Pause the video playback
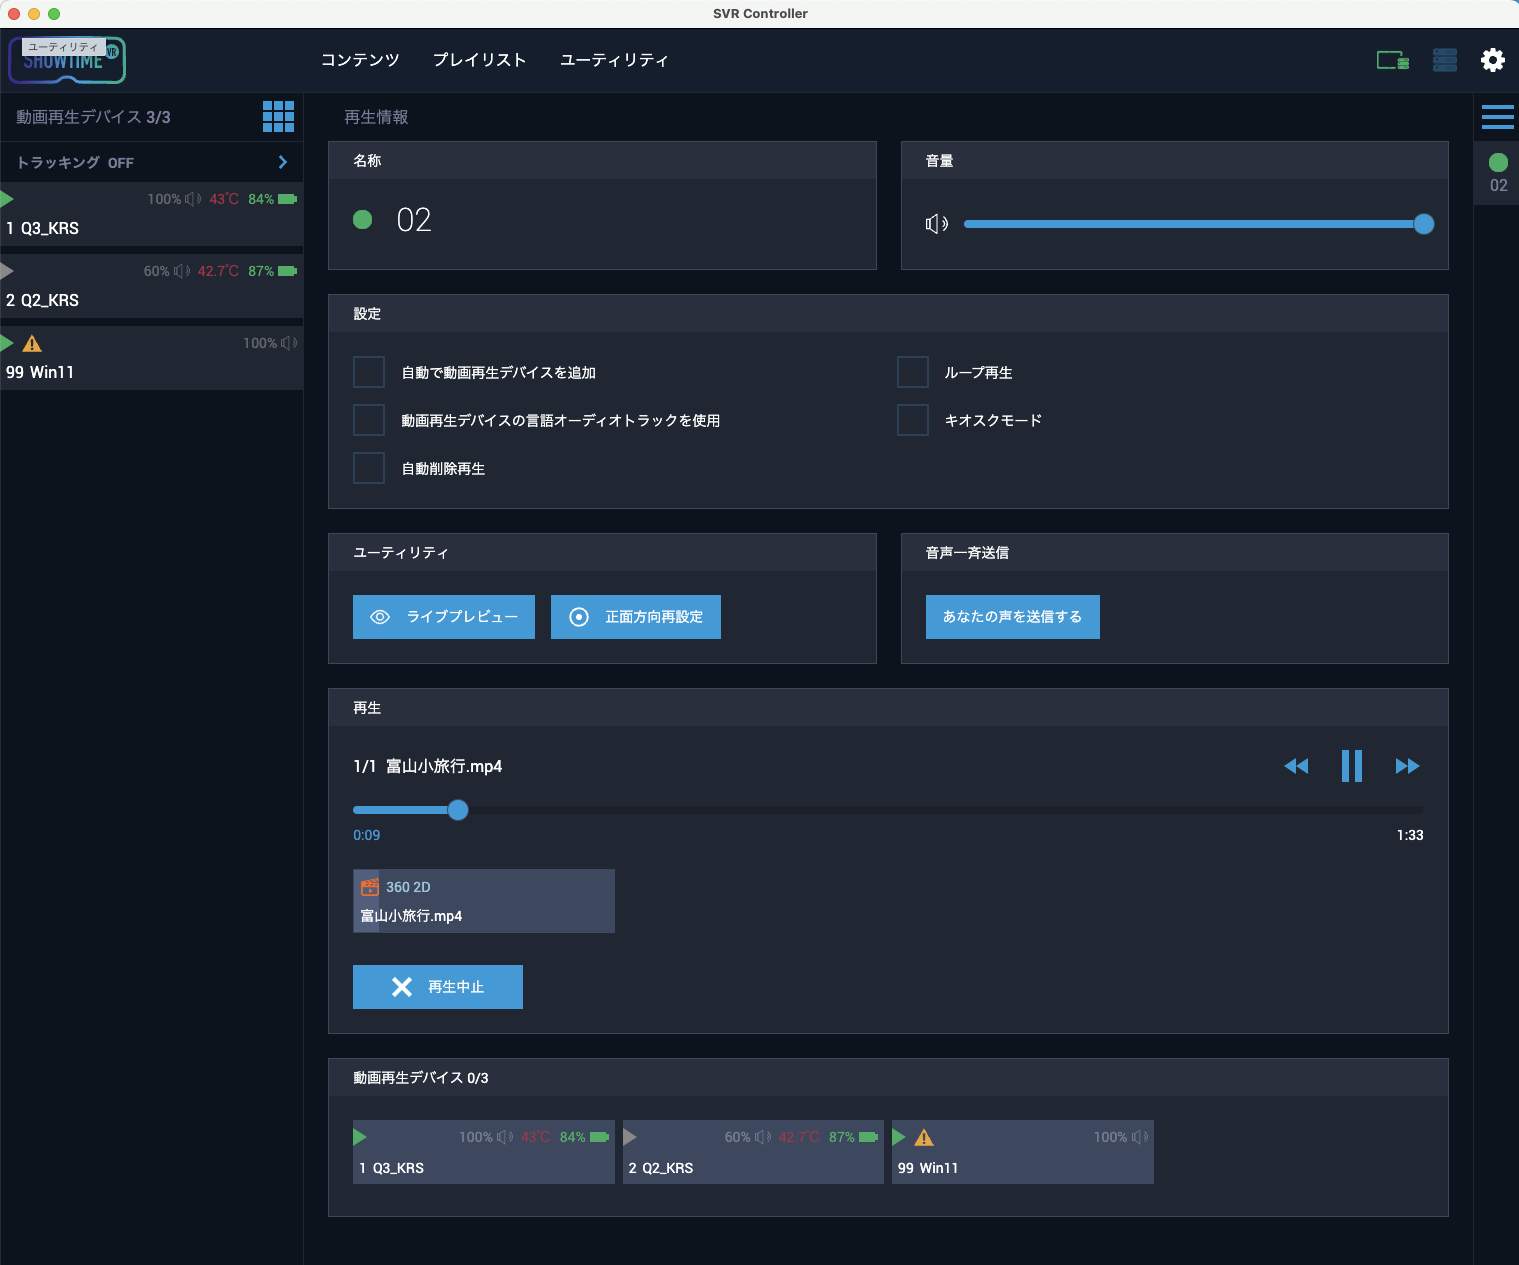The height and width of the screenshot is (1265, 1519). (x=1352, y=766)
